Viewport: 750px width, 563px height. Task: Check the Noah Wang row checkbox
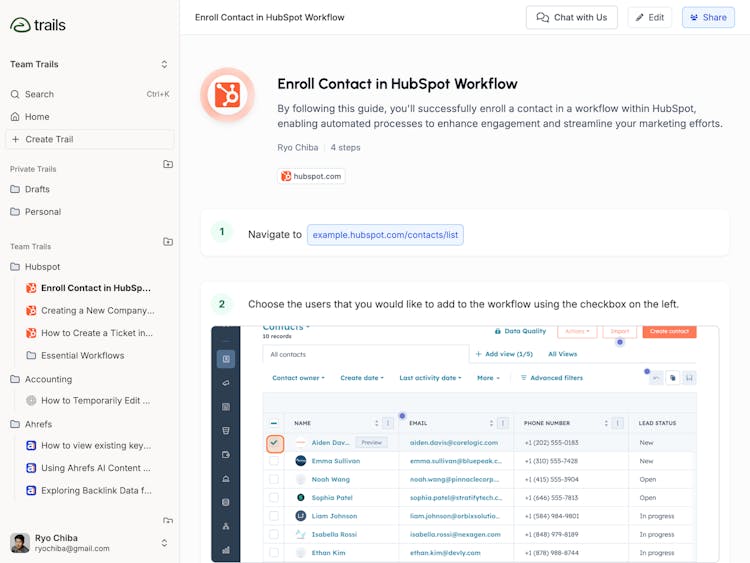274,479
